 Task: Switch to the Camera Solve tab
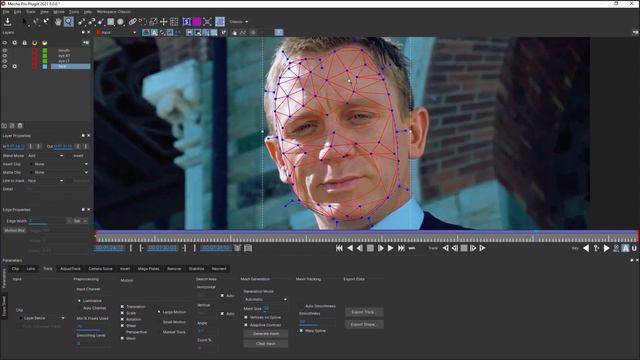point(100,269)
